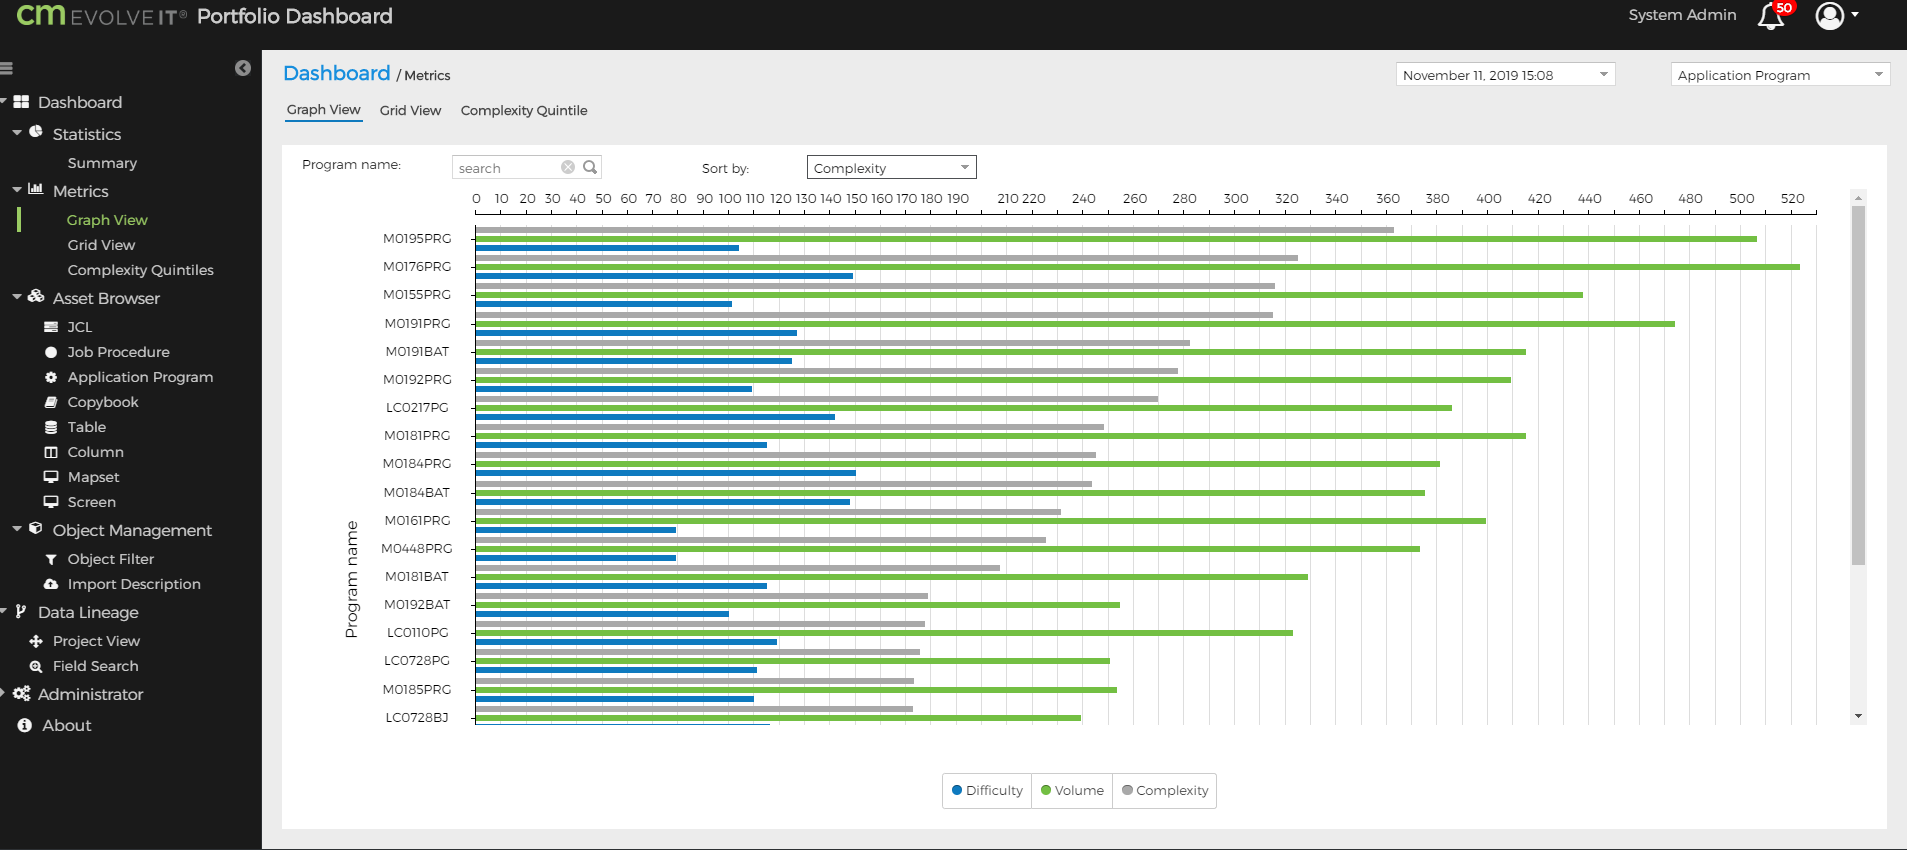Click the Object Filter funnel icon
The height and width of the screenshot is (850, 1907).
point(51,559)
